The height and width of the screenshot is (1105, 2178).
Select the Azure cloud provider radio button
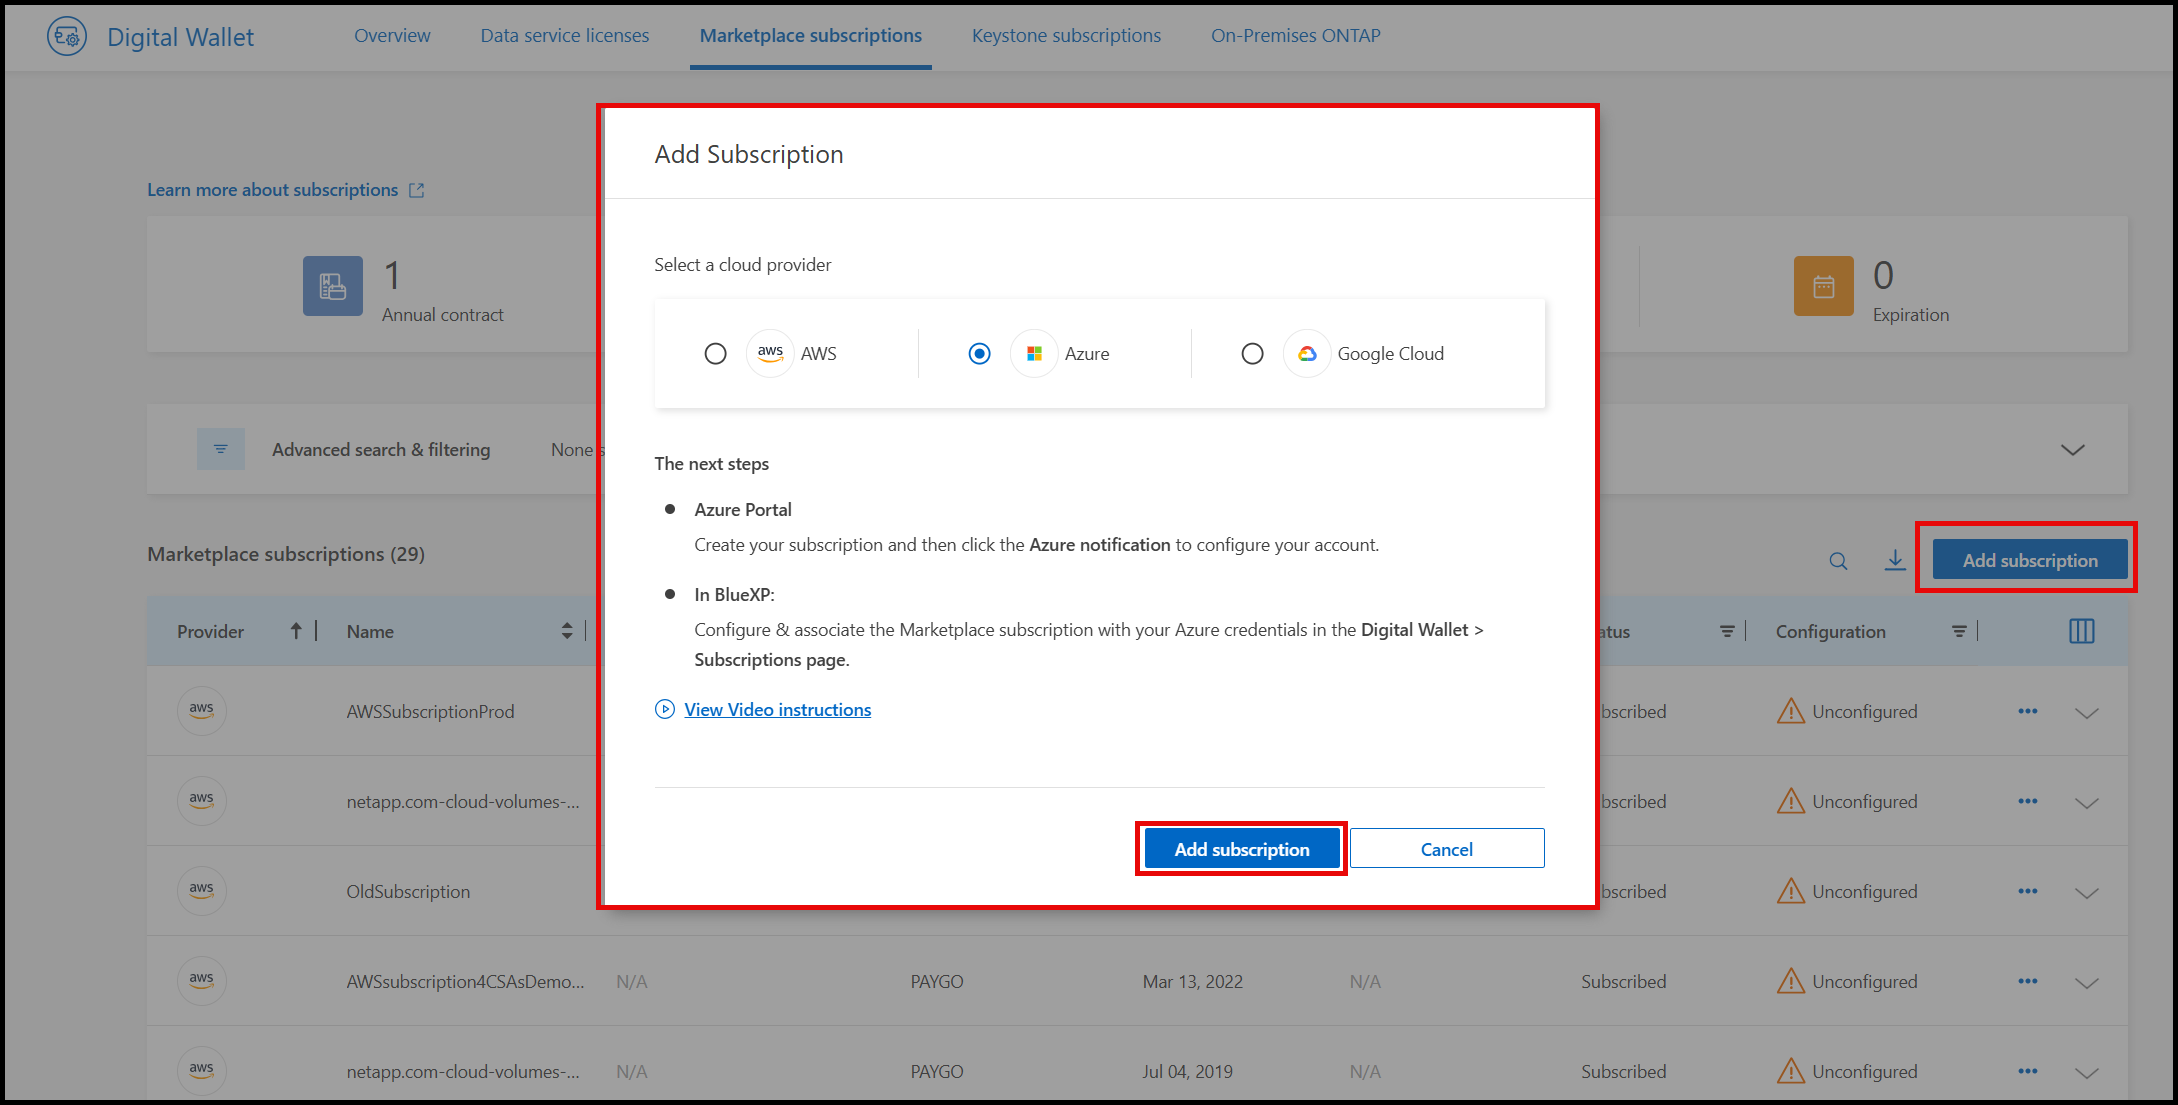(x=979, y=353)
